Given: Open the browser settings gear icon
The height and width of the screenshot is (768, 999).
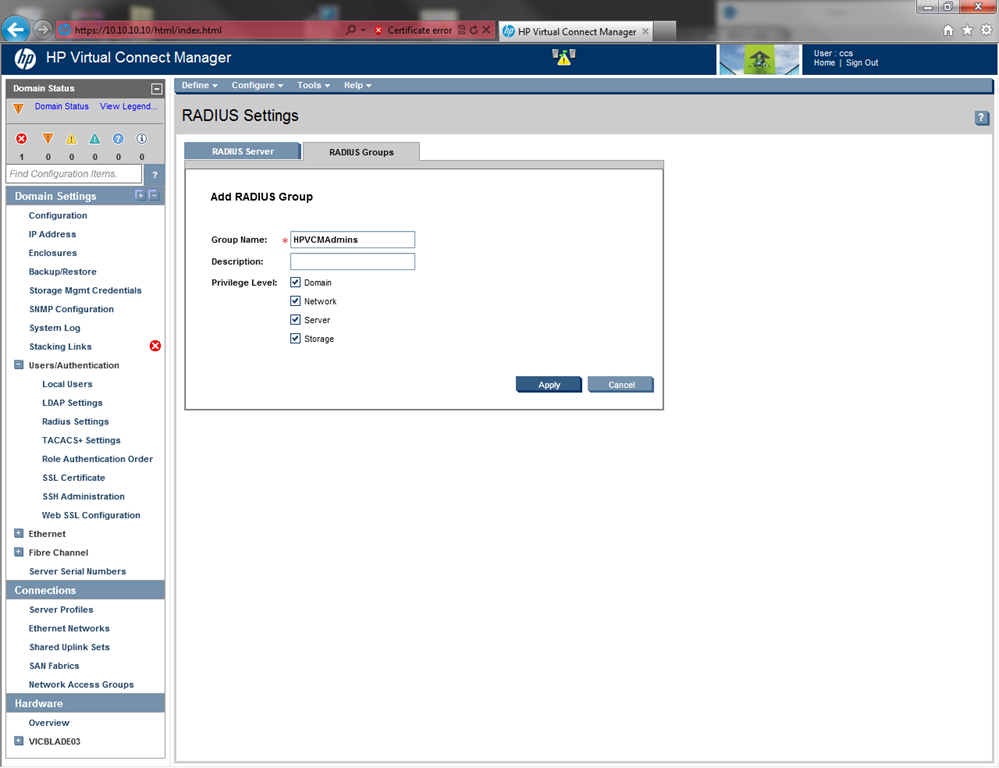Looking at the screenshot, I should pos(986,30).
